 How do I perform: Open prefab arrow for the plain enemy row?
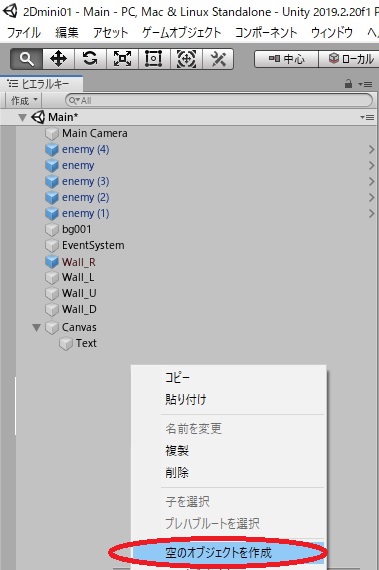click(x=371, y=165)
